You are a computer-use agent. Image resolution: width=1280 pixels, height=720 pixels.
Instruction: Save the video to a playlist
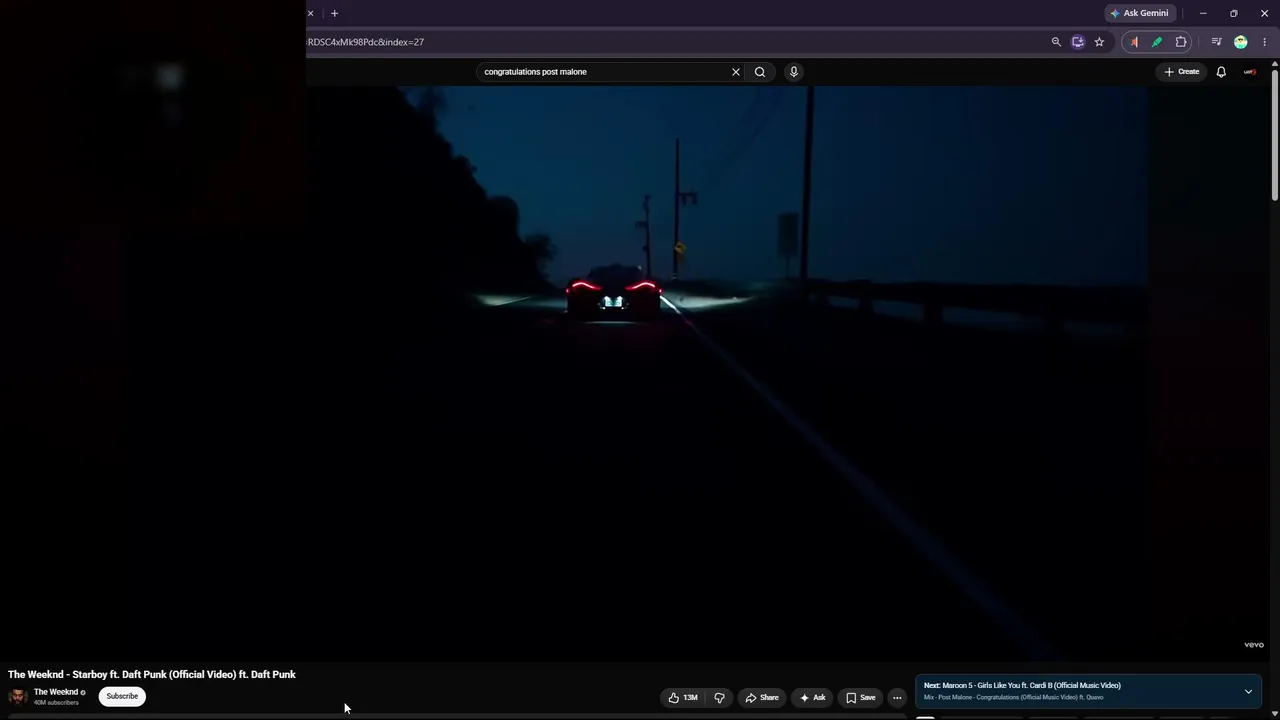coord(860,698)
